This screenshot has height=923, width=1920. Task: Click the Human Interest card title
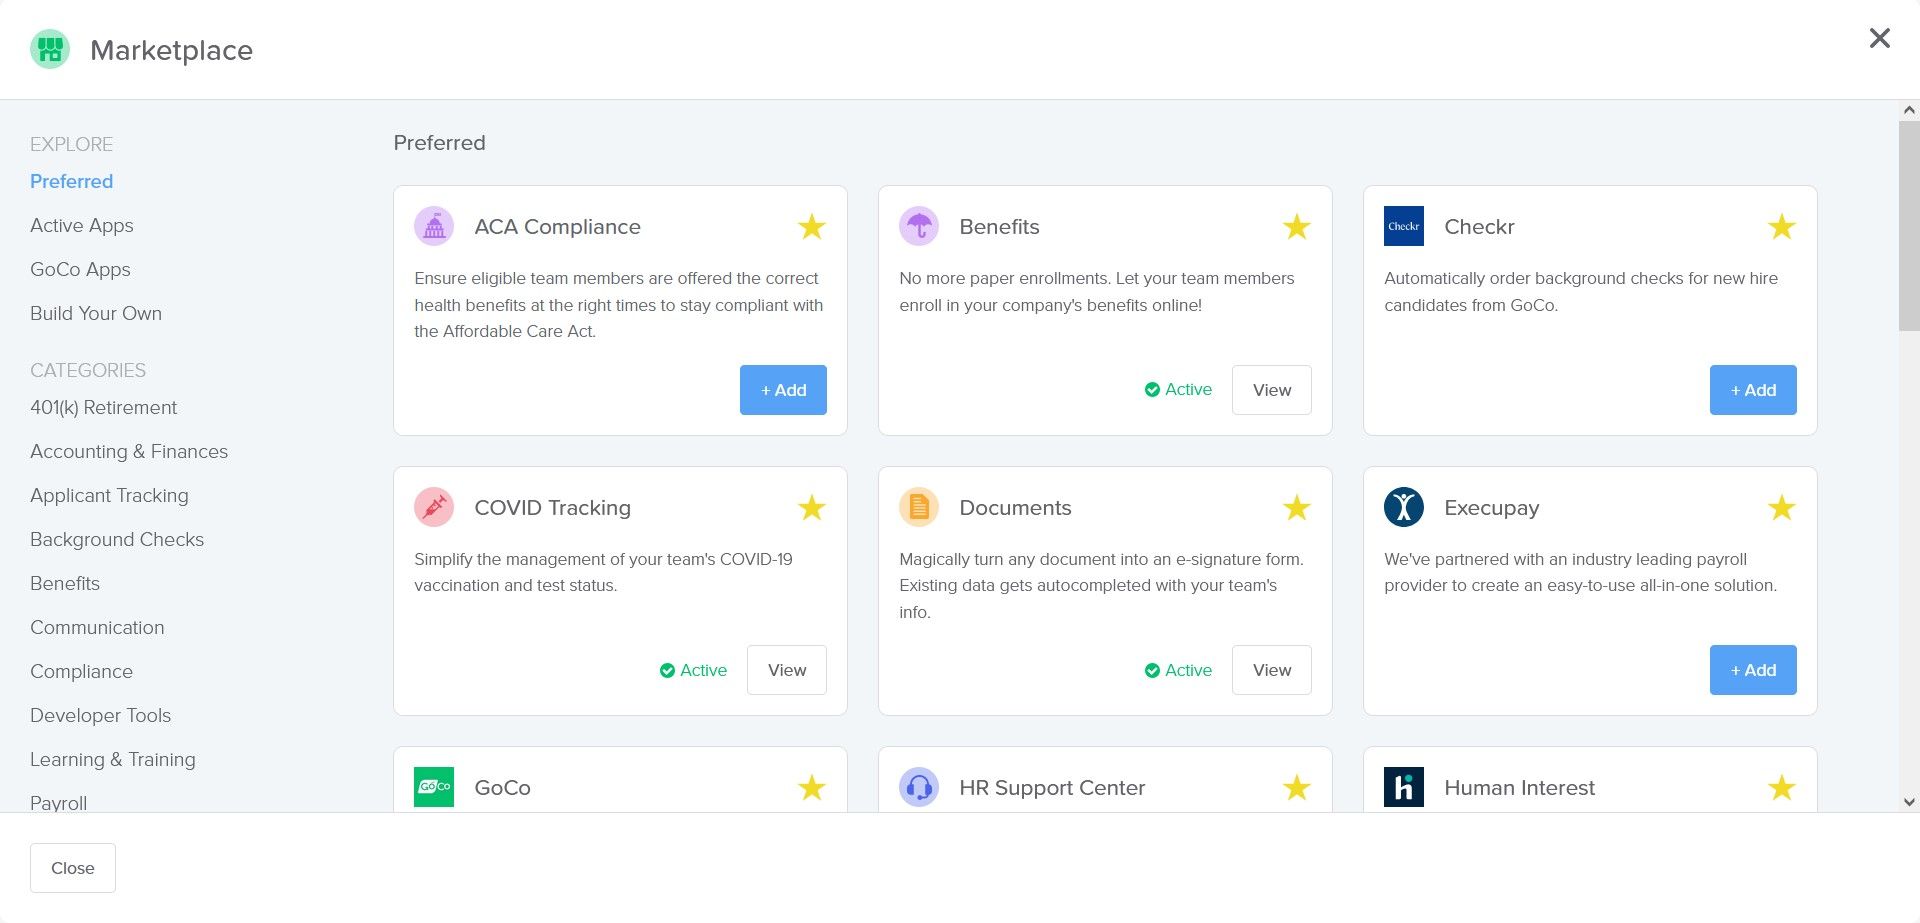1519,788
